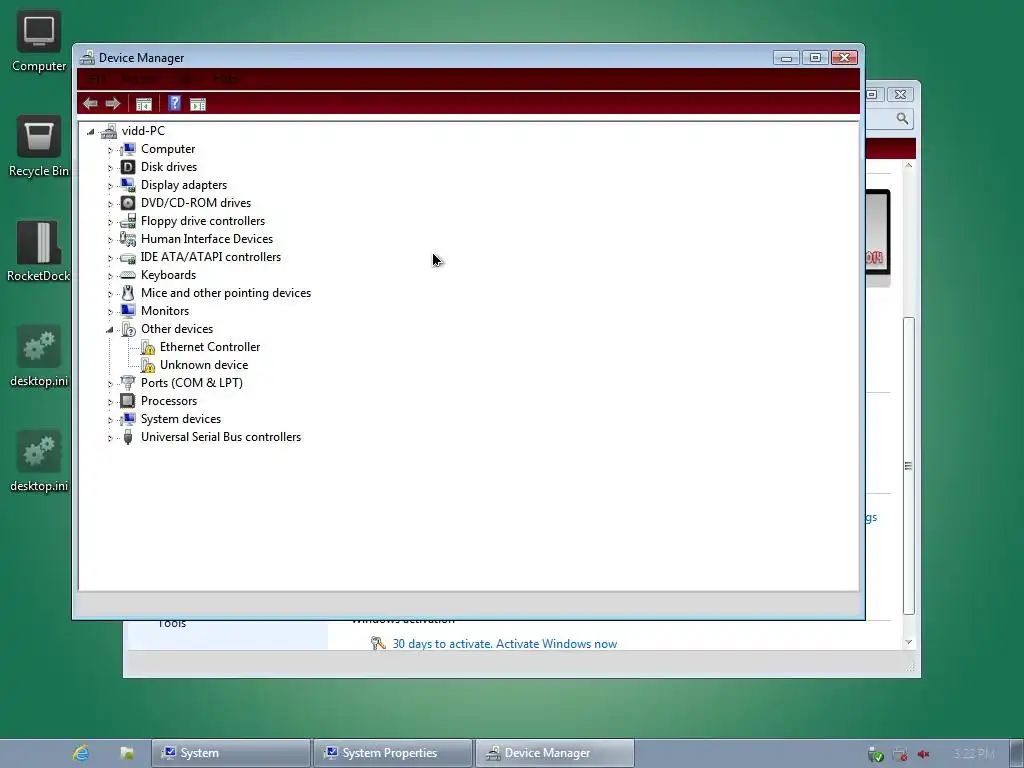Switch to the System taskbar button
Image resolution: width=1024 pixels, height=768 pixels.
tap(231, 753)
